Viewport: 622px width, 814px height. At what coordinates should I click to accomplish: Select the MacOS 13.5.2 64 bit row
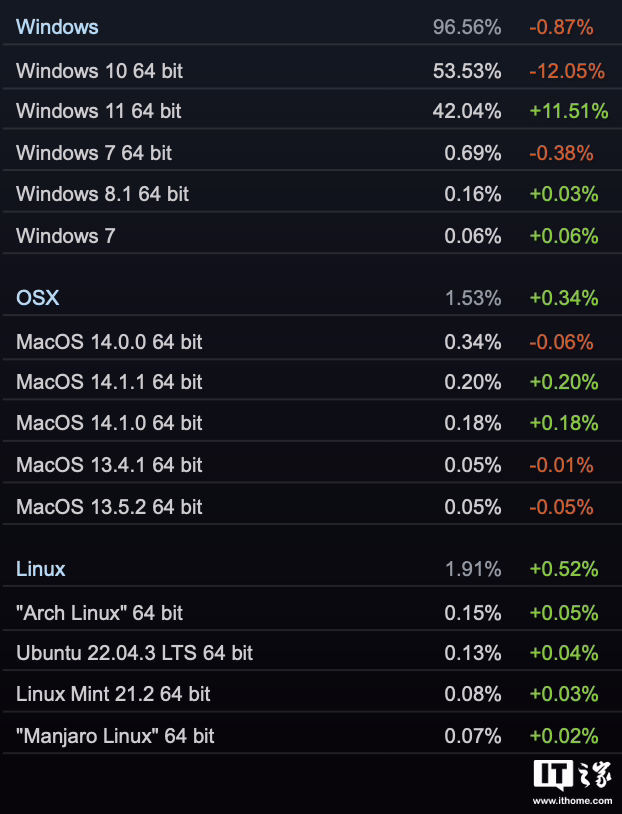pos(312,507)
